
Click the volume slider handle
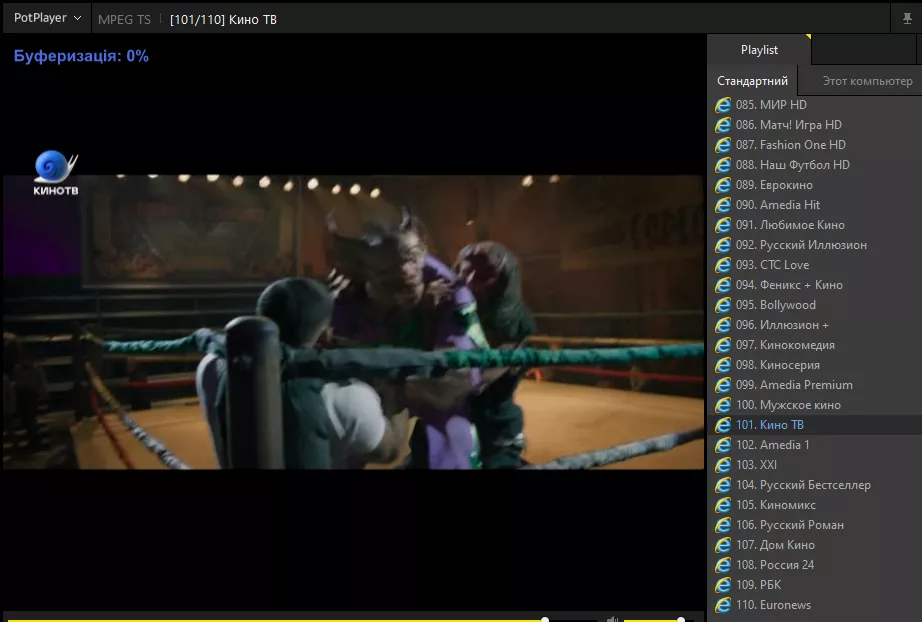pyautogui.click(x=680, y=620)
